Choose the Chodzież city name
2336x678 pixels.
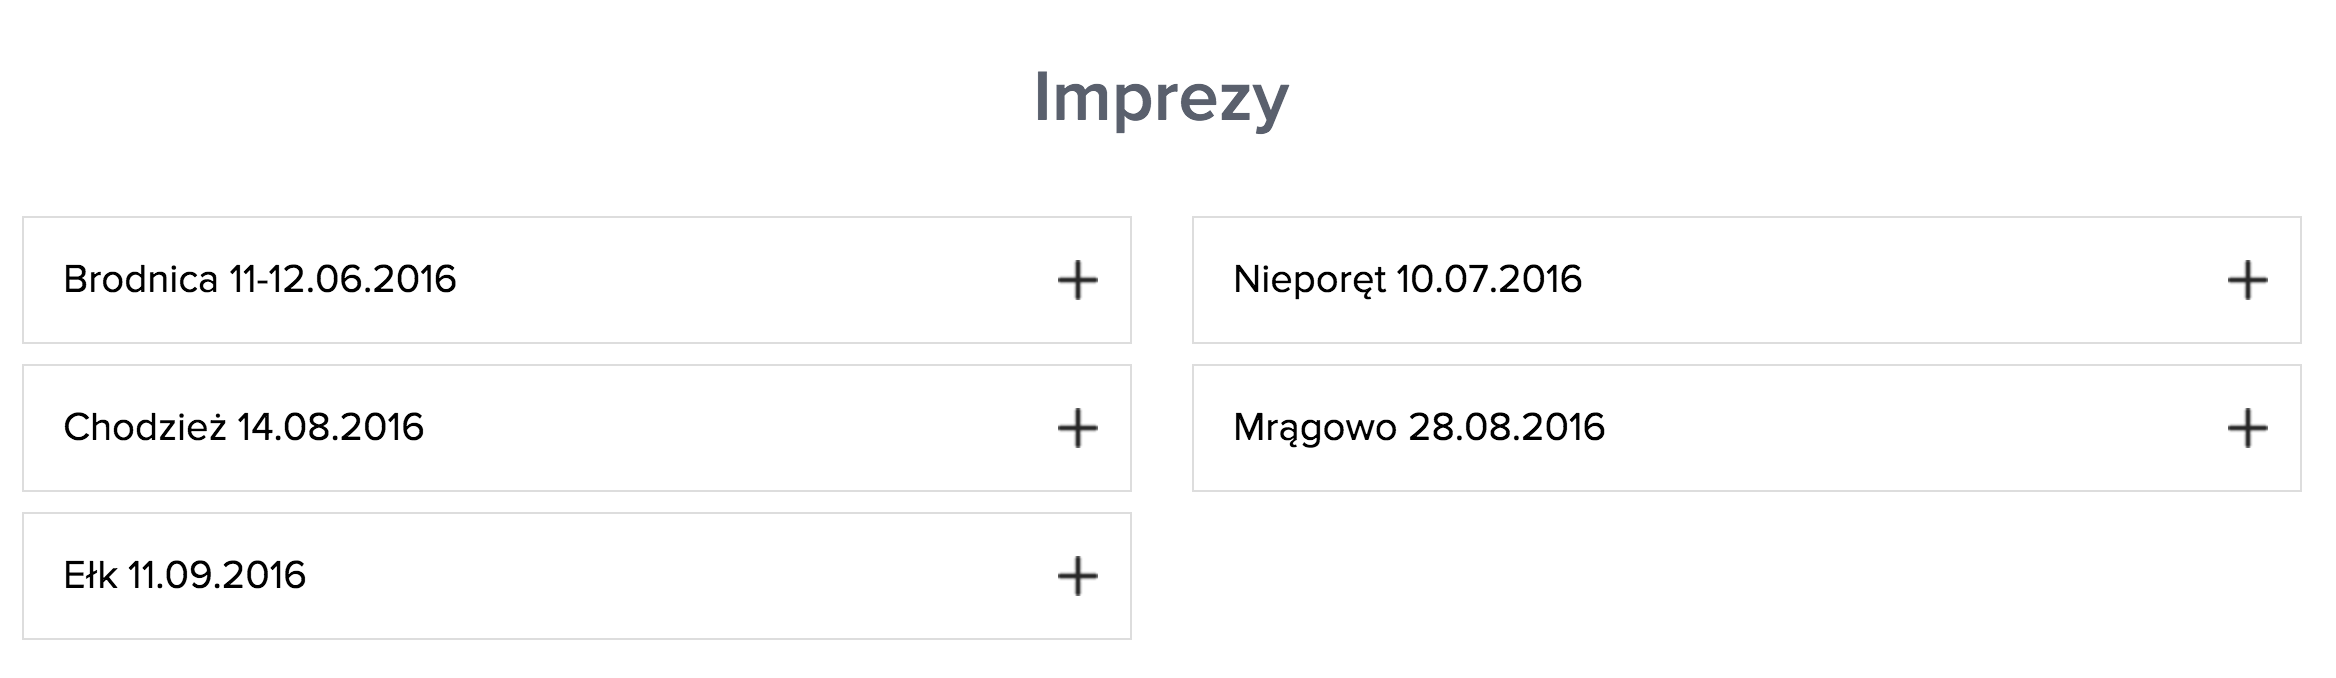[145, 428]
